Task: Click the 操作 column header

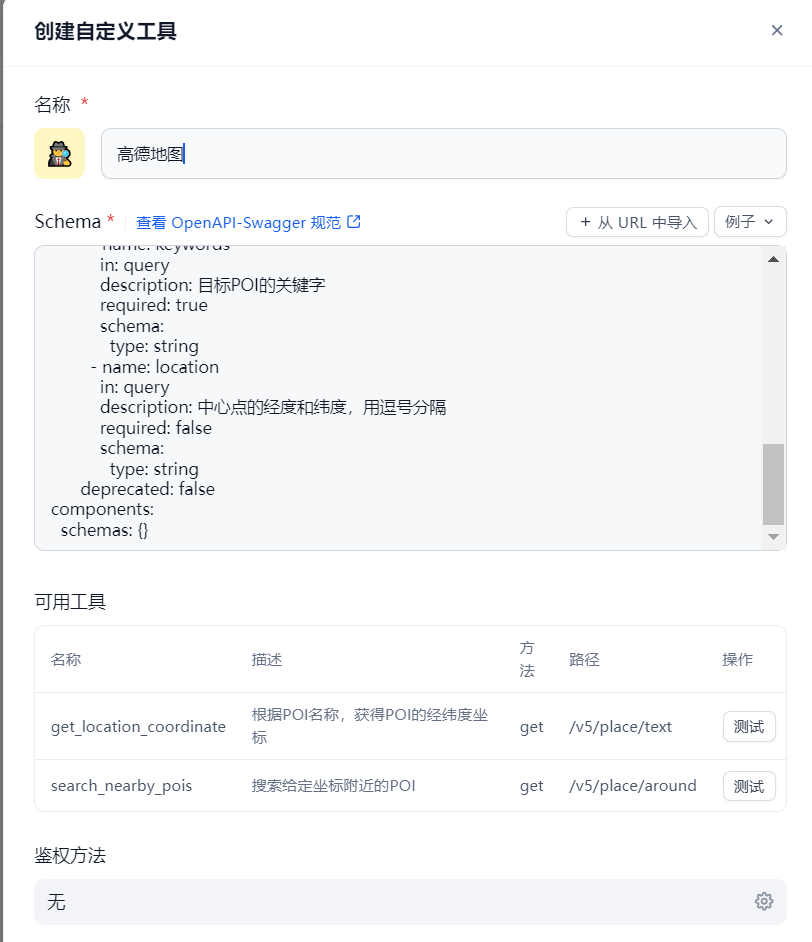Action: (737, 660)
